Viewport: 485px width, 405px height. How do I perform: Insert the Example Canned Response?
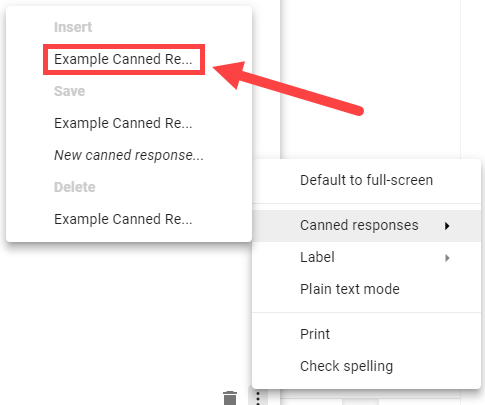point(123,59)
